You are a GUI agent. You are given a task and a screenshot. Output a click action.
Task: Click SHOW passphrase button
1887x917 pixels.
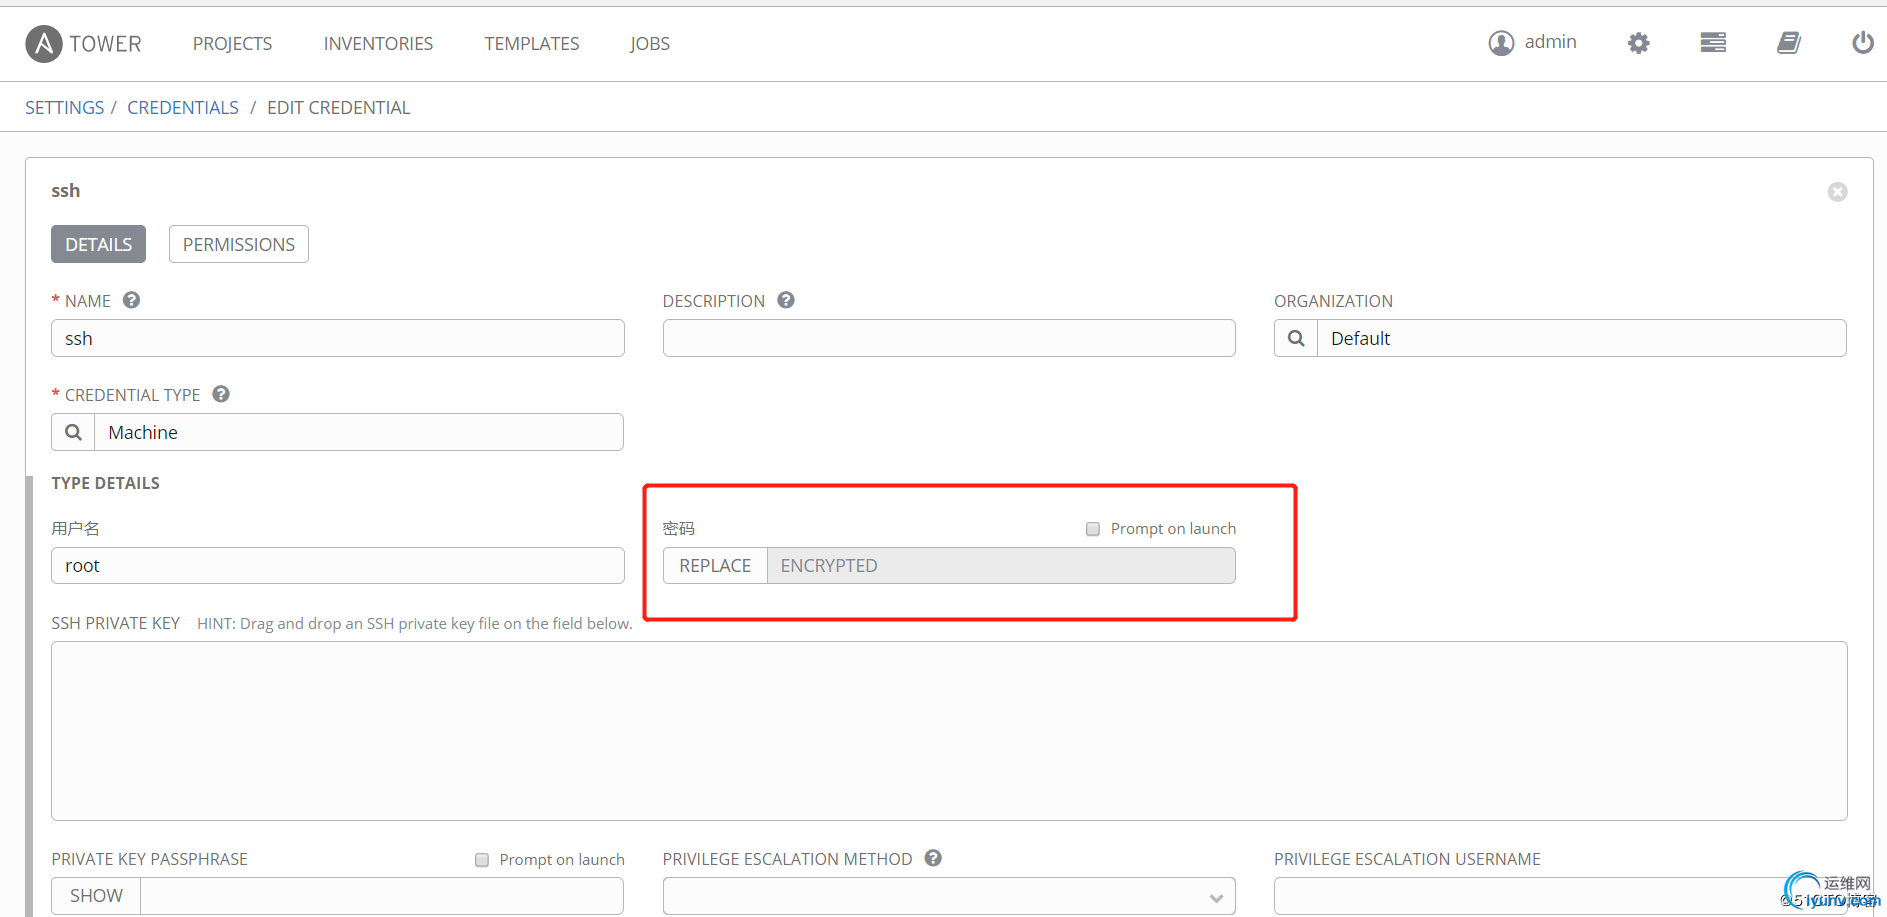[96, 896]
